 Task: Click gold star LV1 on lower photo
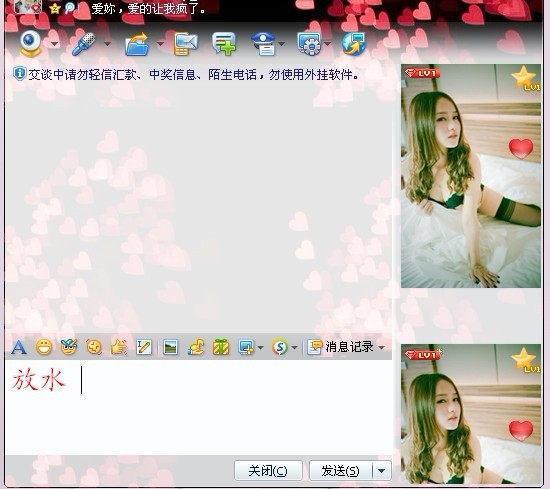525,360
